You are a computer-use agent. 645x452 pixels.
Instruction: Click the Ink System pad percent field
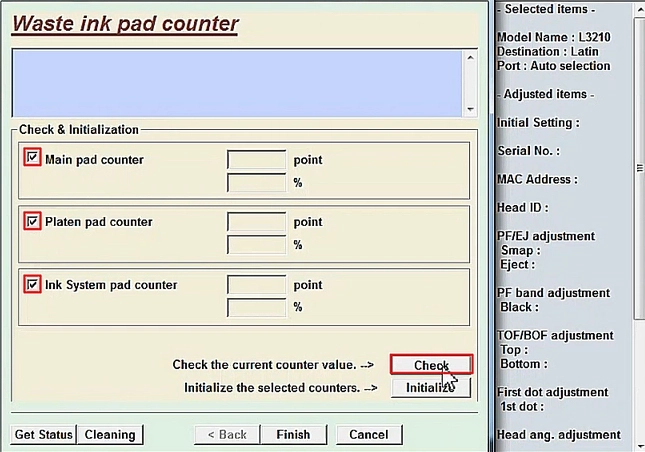pos(256,307)
